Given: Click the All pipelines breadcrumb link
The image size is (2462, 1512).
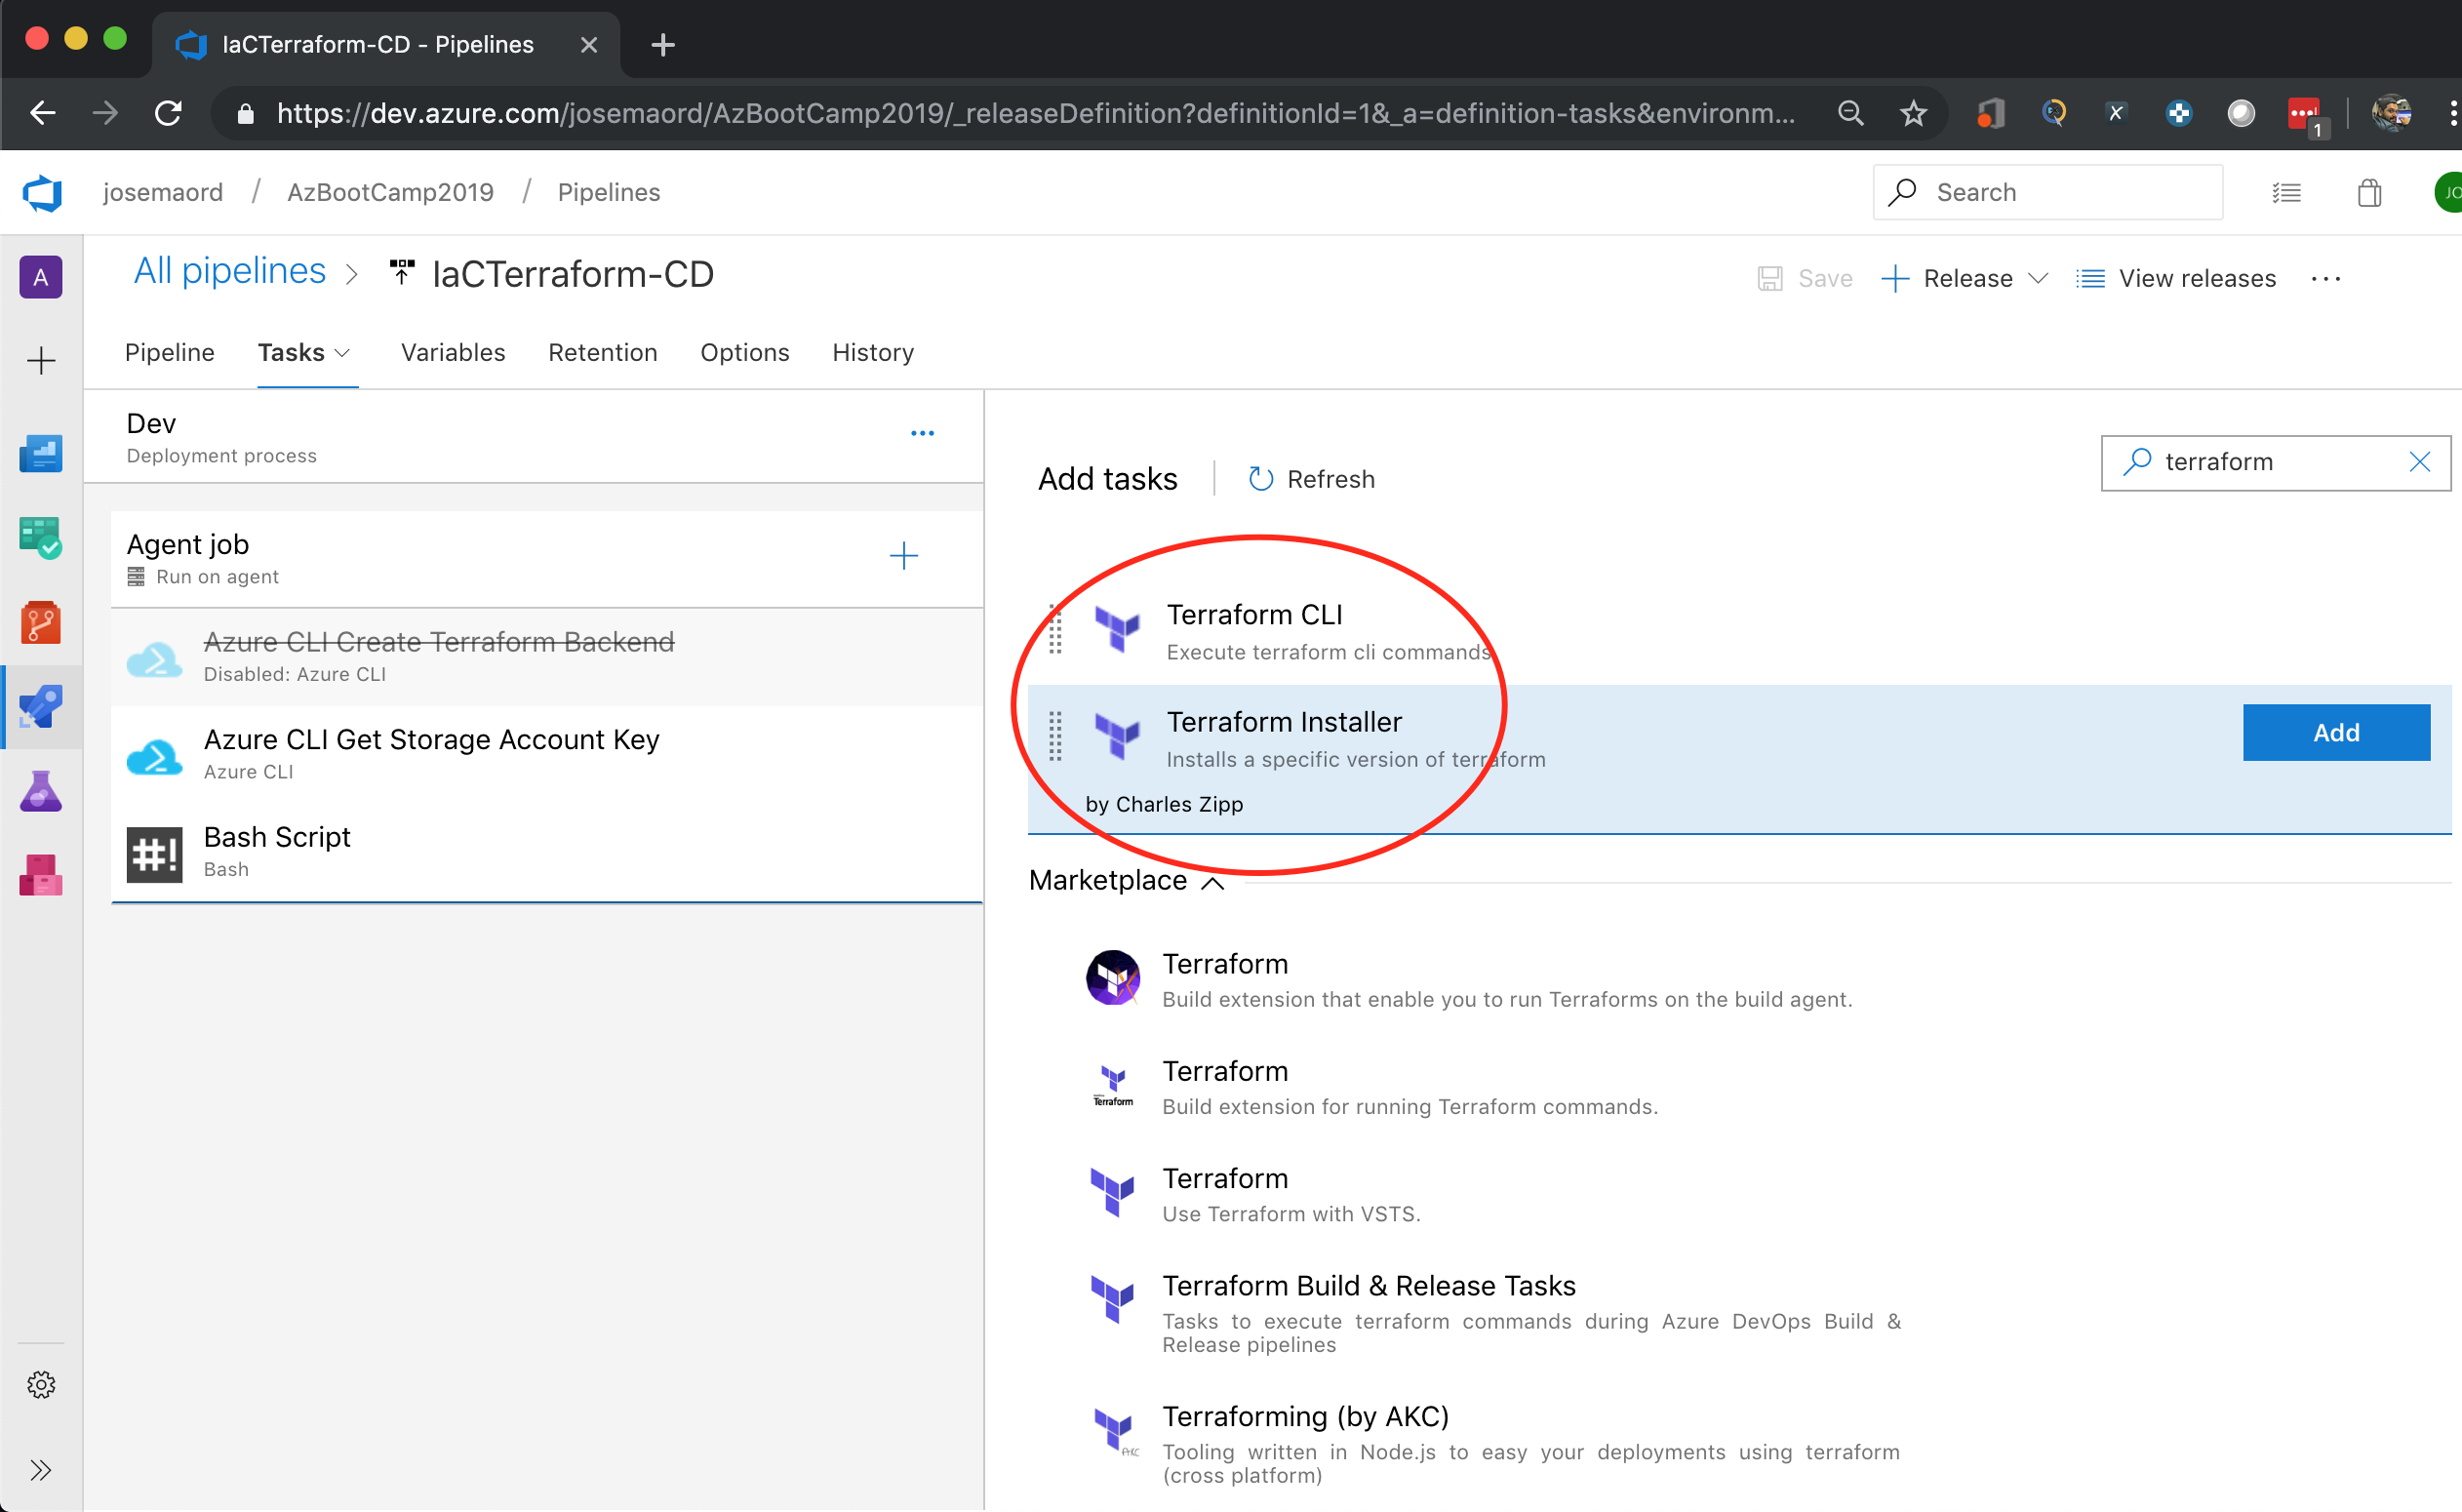Looking at the screenshot, I should pos(230,272).
